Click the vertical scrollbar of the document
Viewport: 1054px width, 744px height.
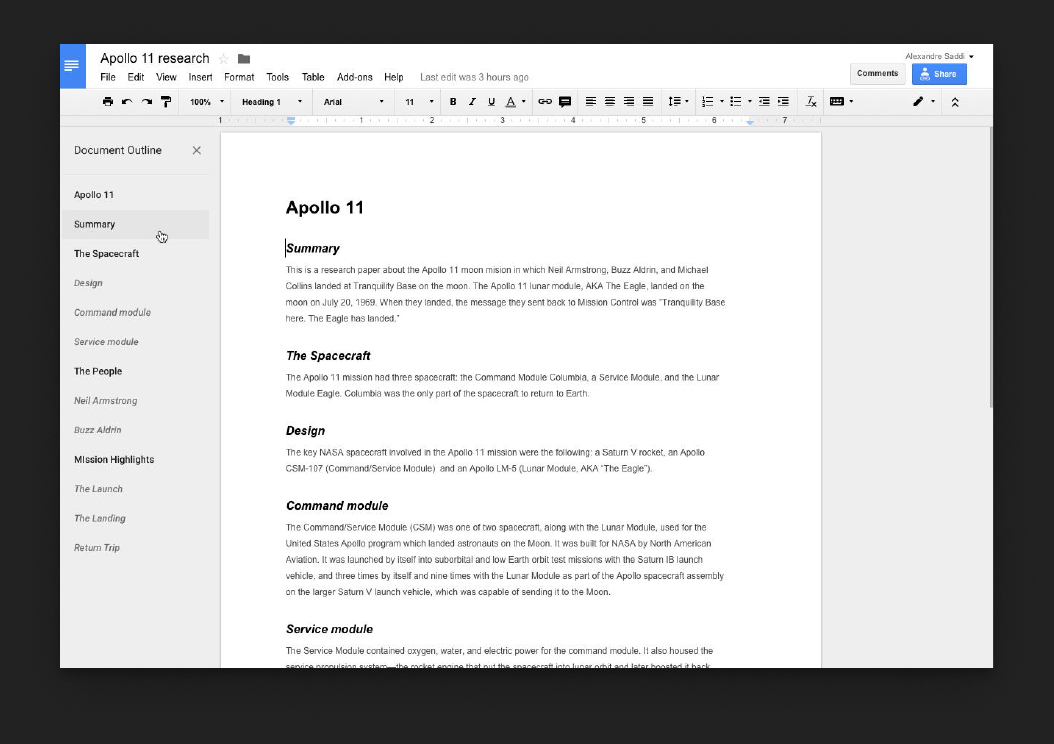pyautogui.click(x=990, y=267)
